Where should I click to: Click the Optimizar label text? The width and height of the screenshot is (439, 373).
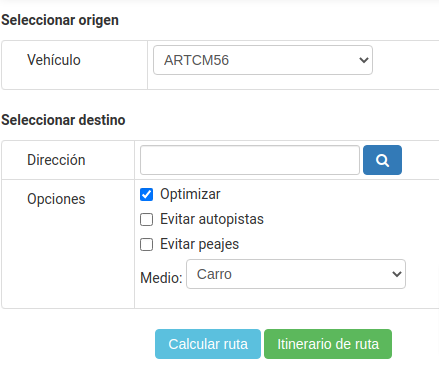tap(190, 194)
